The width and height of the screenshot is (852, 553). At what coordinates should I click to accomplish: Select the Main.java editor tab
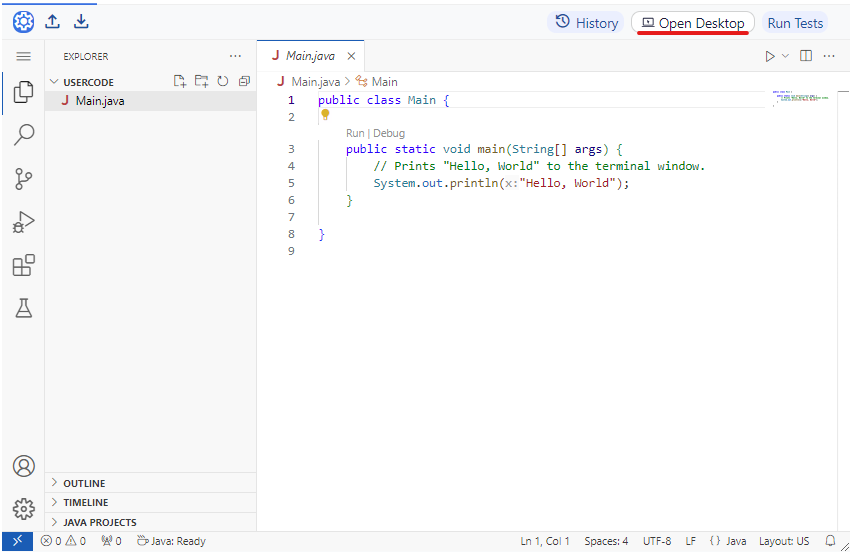pos(310,56)
